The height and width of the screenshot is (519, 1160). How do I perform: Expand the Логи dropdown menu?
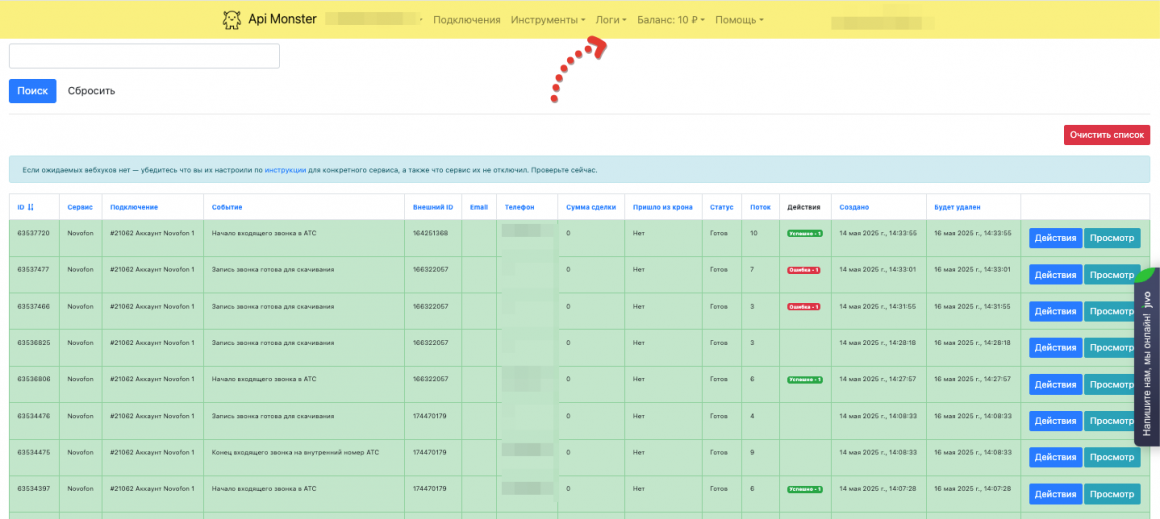(611, 20)
